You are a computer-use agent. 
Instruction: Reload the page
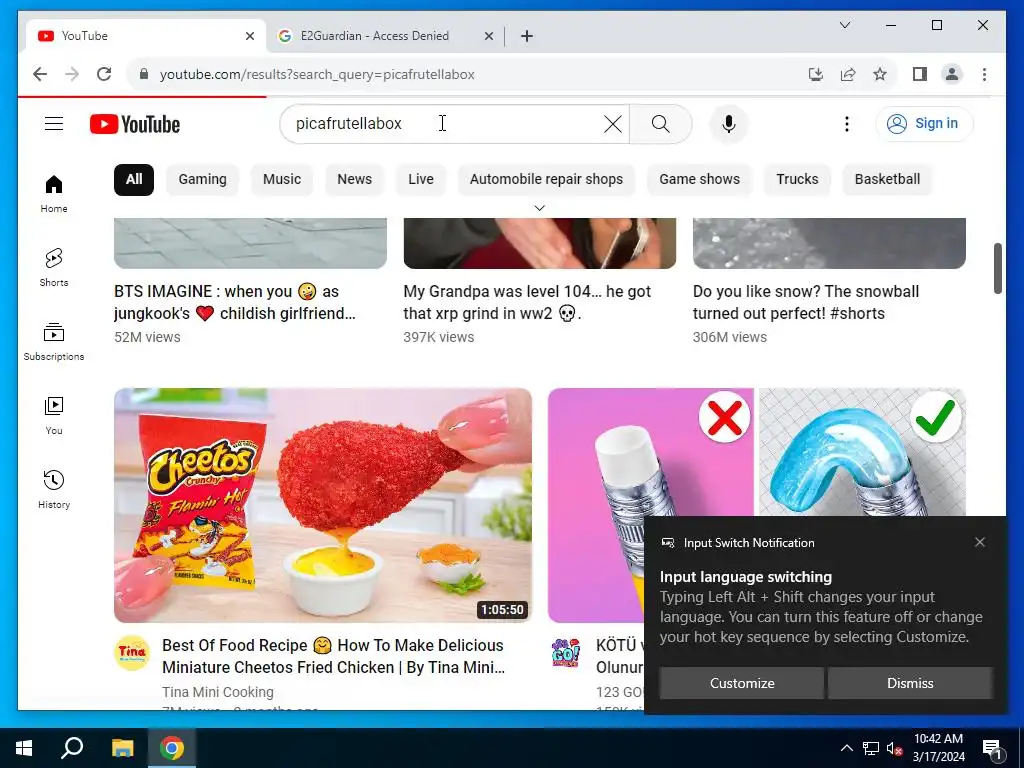[104, 74]
